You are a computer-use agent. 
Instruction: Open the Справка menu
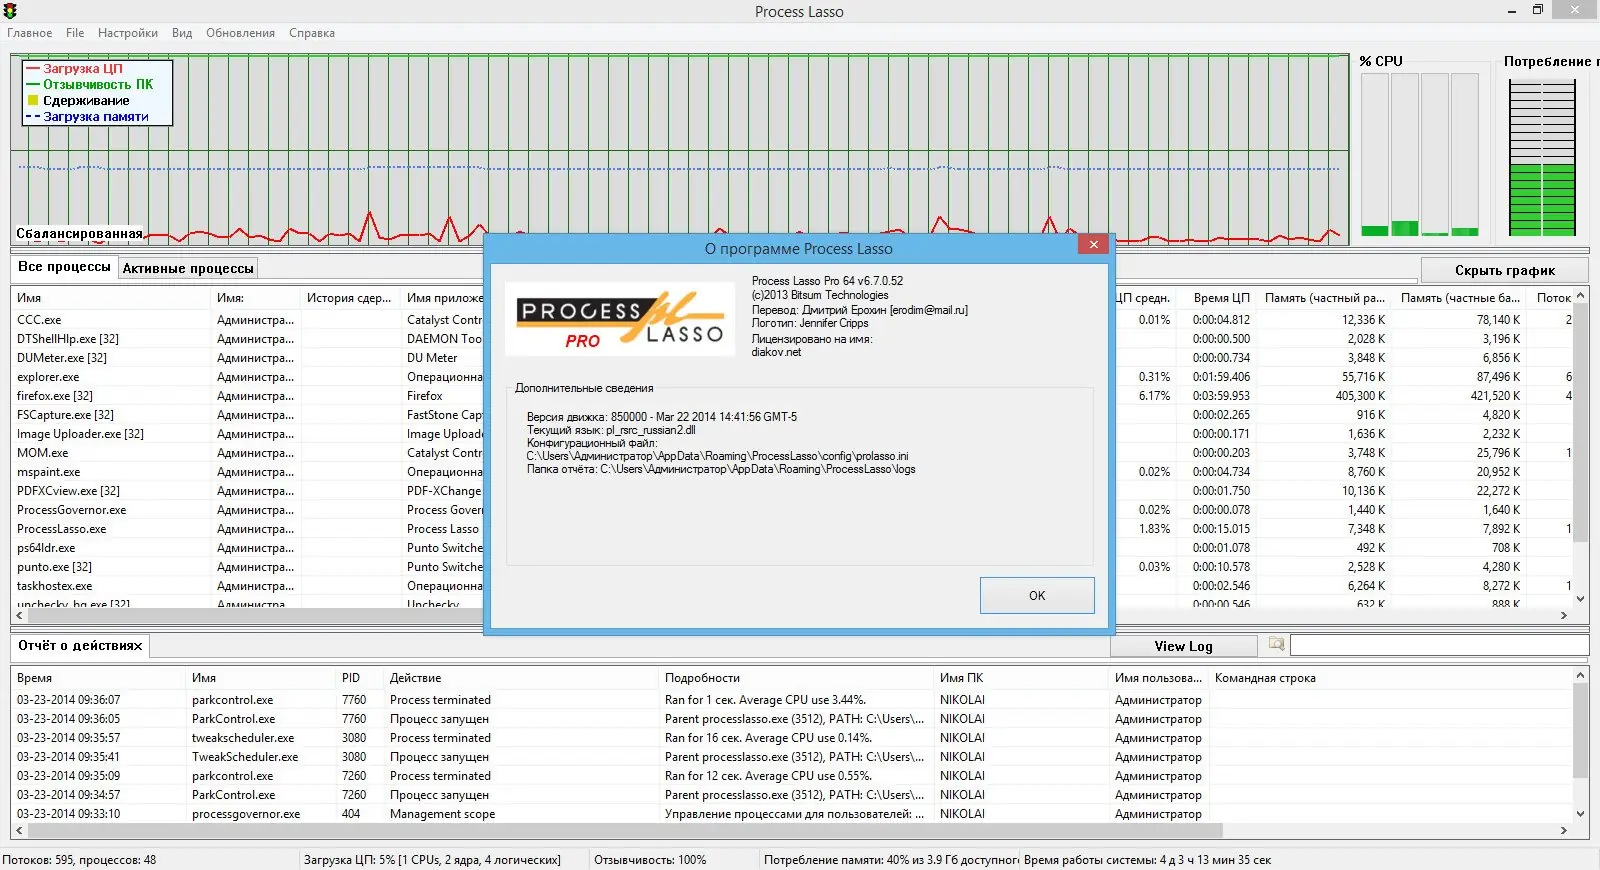point(312,33)
